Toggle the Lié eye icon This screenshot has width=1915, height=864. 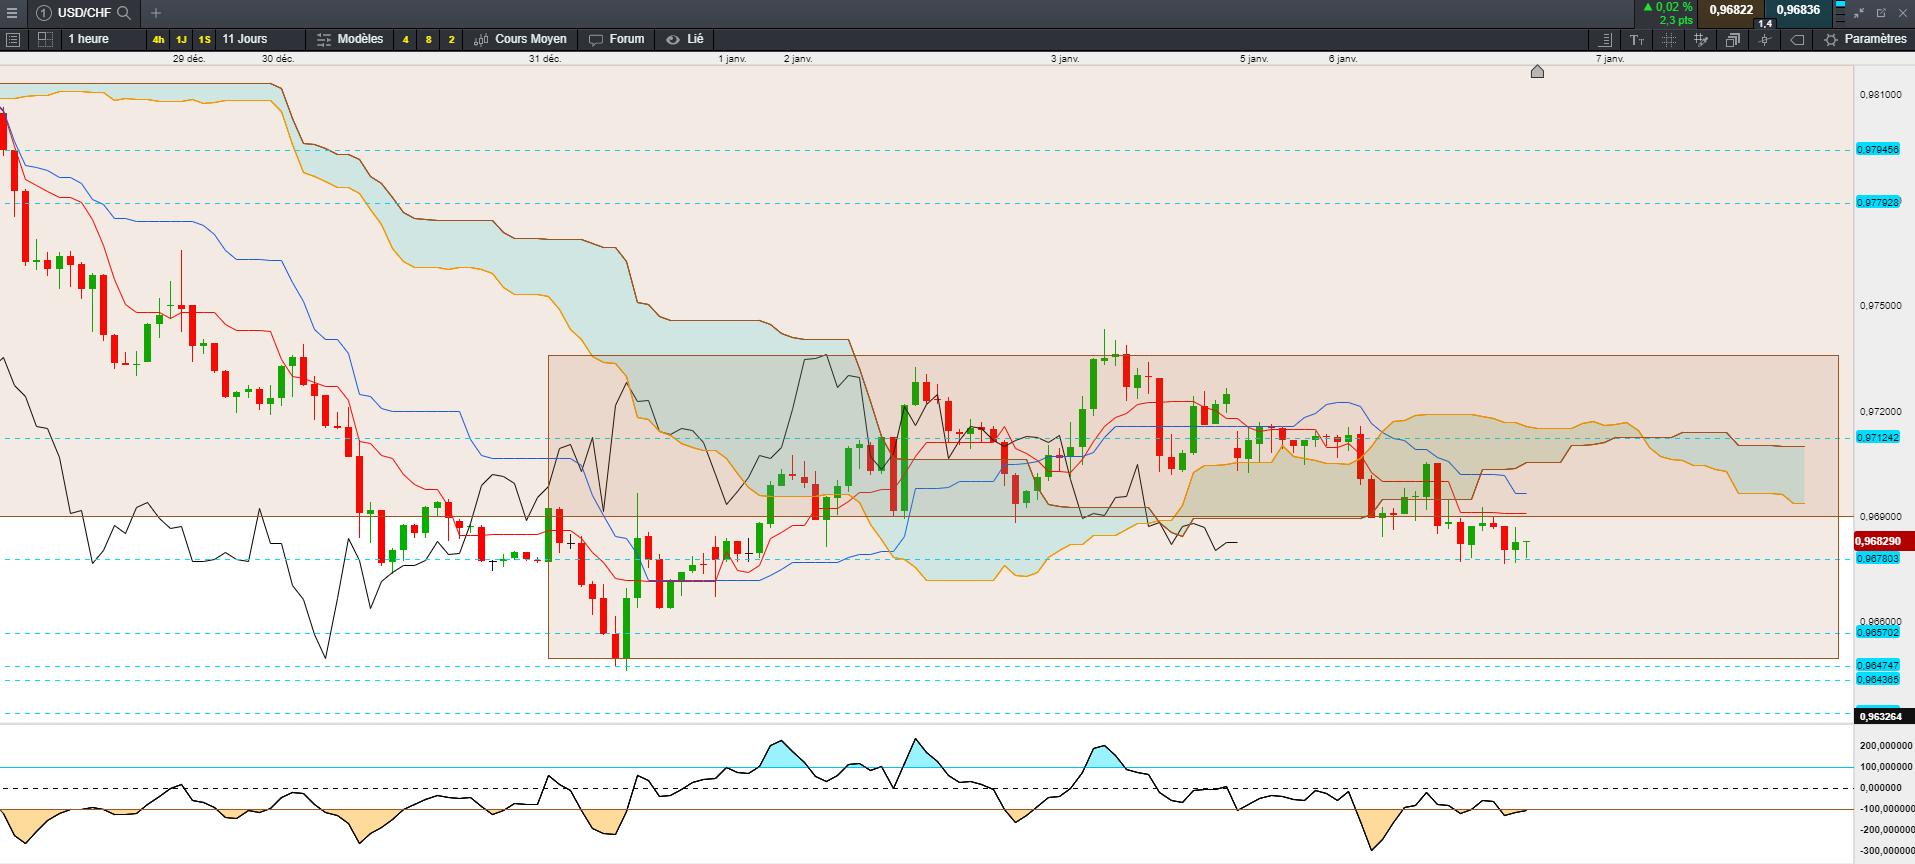673,39
